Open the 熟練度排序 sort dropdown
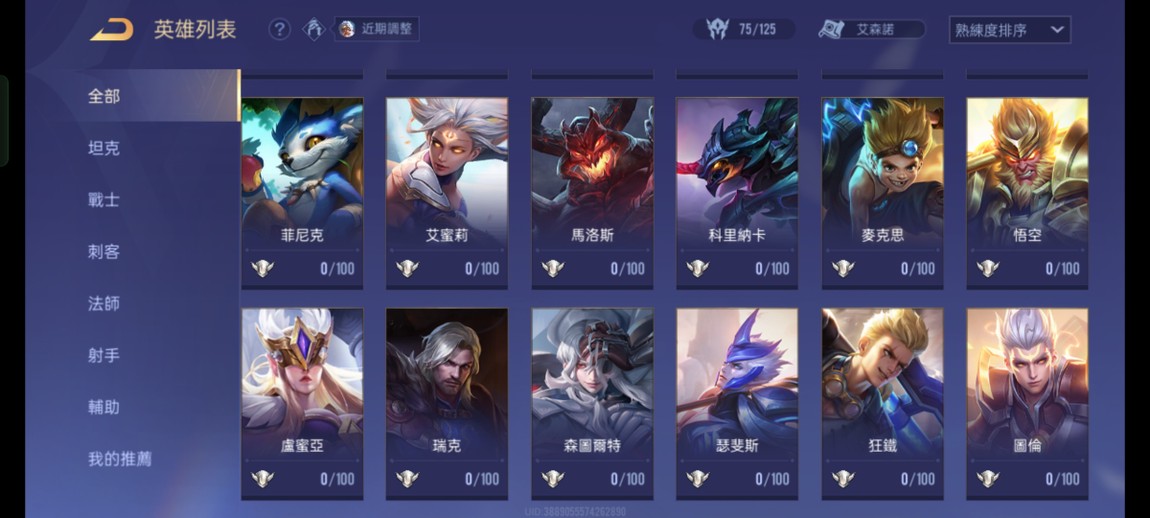1150x518 pixels. 1010,30
